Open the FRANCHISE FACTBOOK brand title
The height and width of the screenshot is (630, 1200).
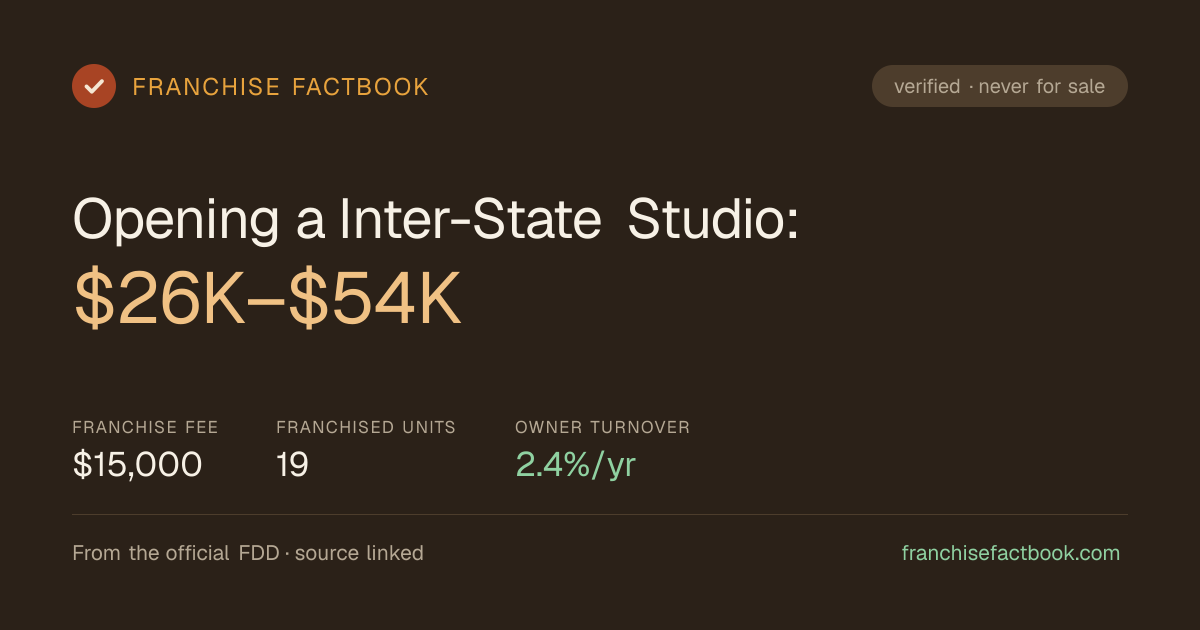coord(281,87)
